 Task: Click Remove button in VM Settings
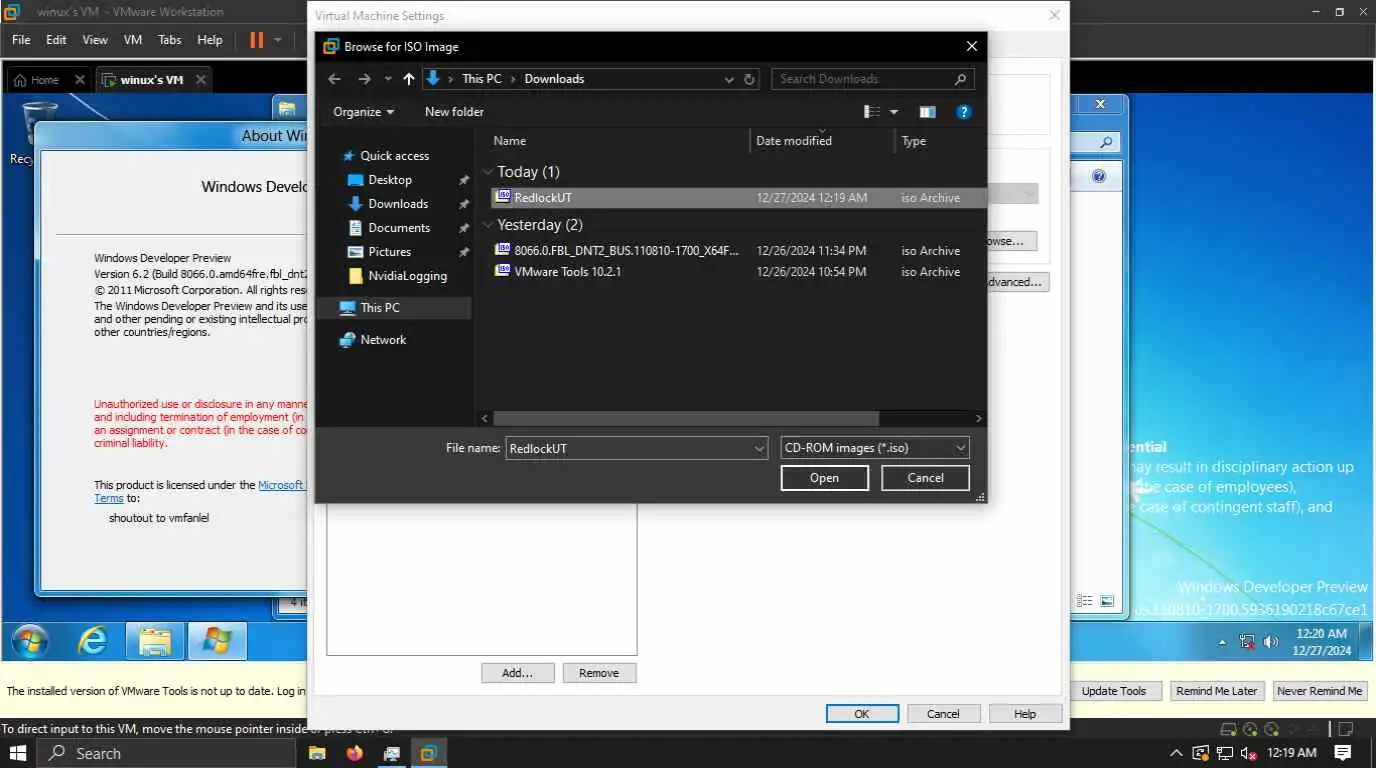[599, 673]
